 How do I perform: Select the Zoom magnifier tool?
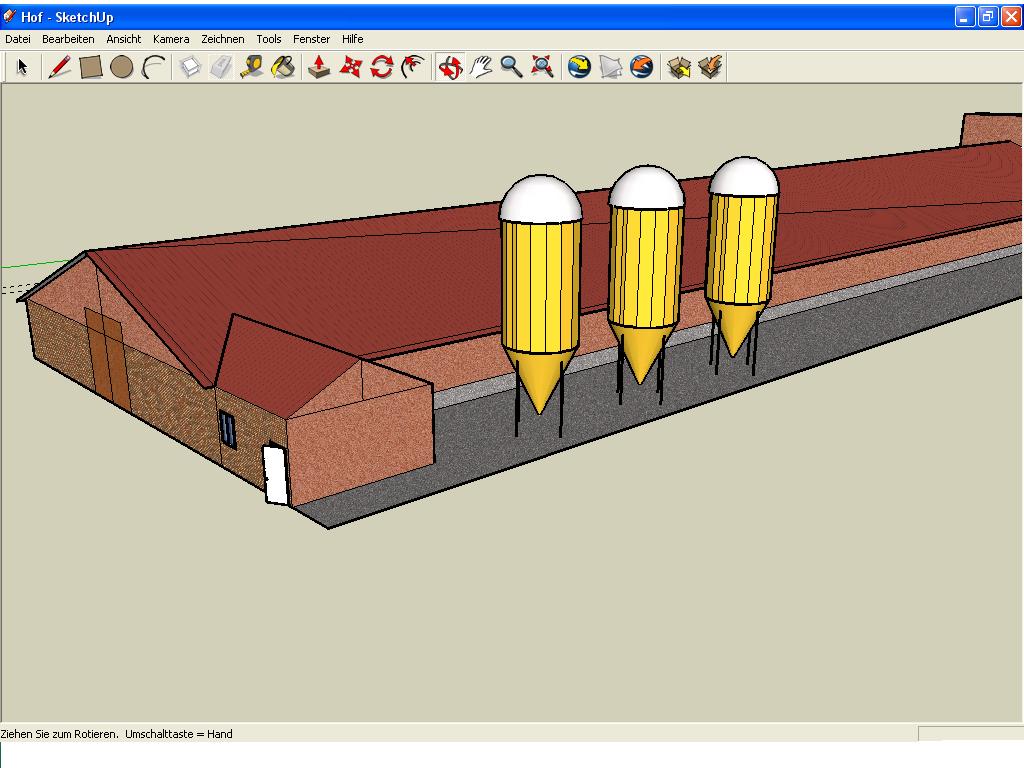[x=512, y=67]
